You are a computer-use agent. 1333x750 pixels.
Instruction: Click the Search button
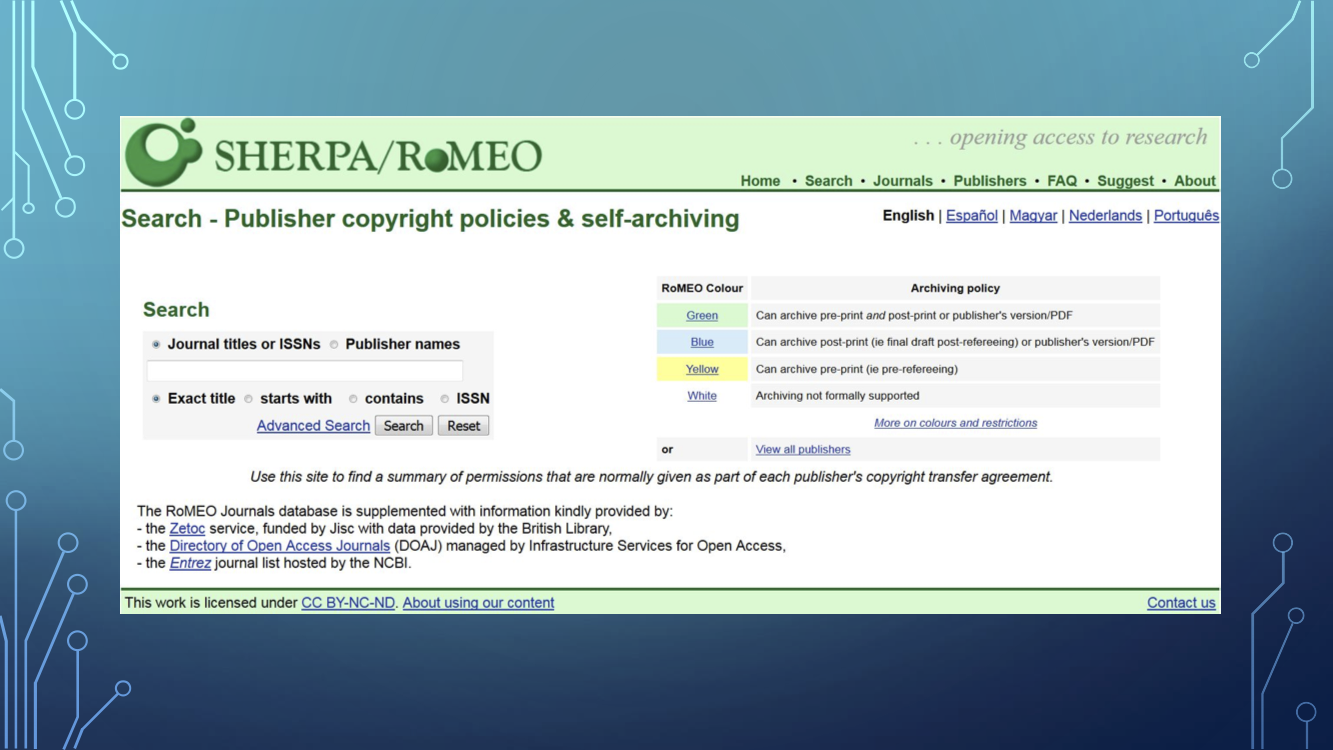[404, 426]
